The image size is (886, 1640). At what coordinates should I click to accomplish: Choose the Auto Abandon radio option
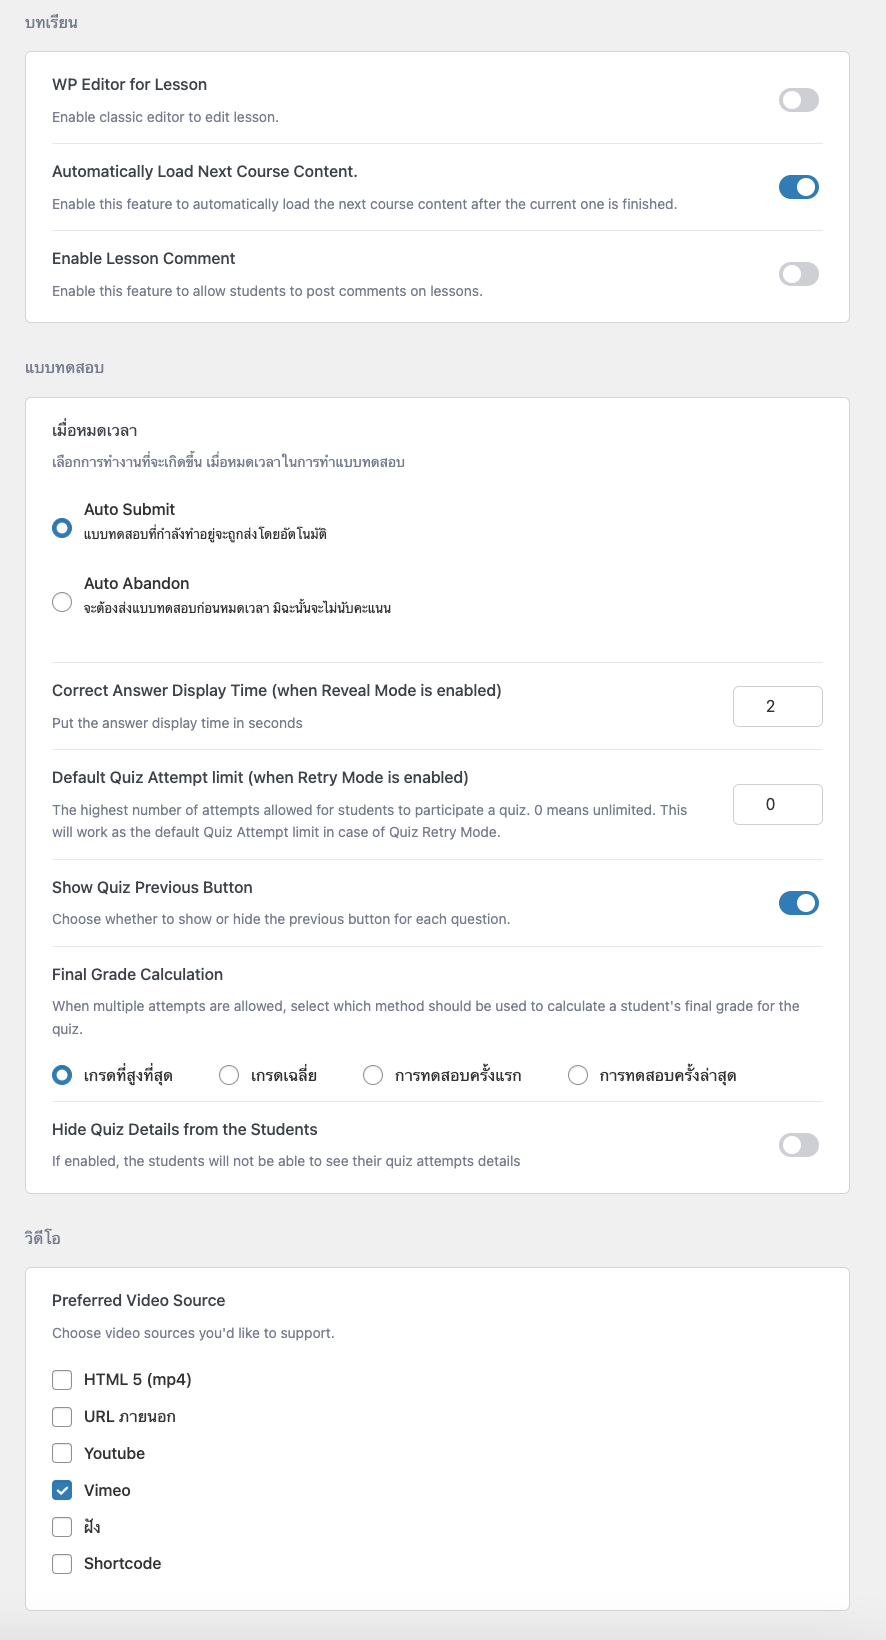(62, 601)
